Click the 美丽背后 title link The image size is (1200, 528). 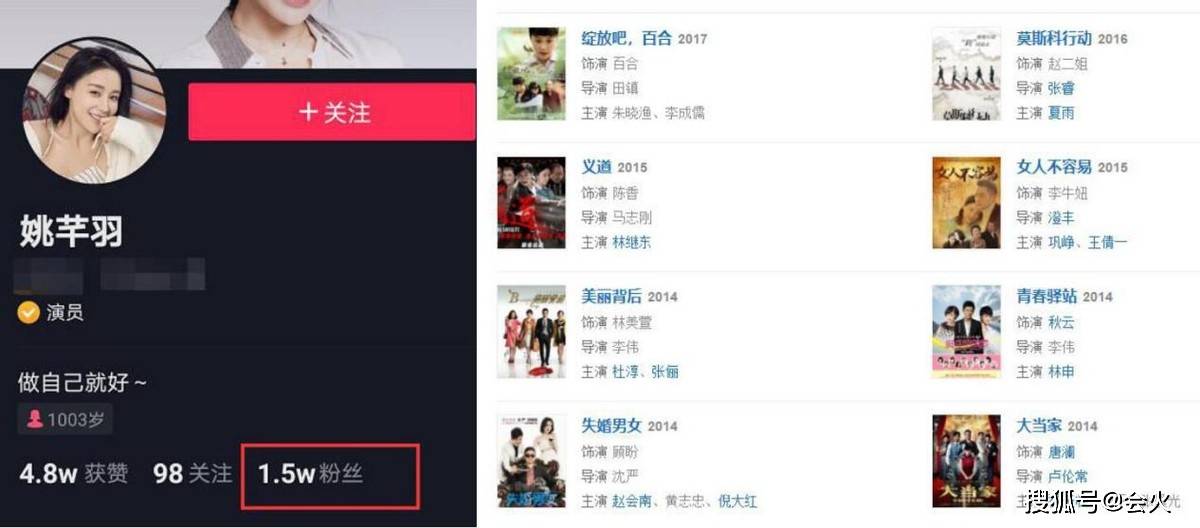pyautogui.click(x=612, y=296)
